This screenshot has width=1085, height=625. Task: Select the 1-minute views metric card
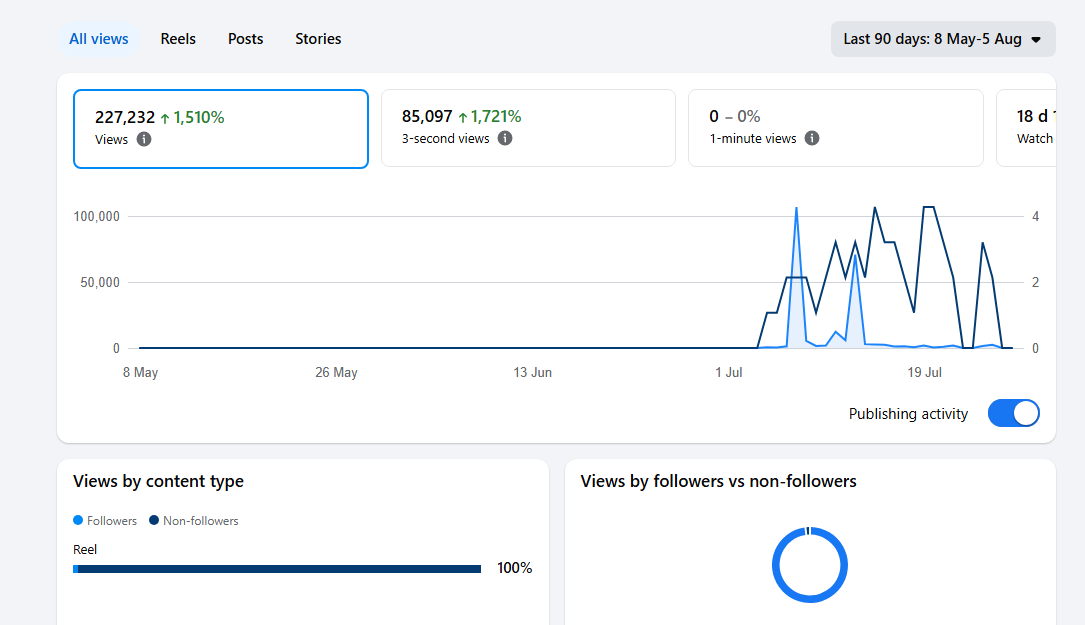tap(836, 128)
